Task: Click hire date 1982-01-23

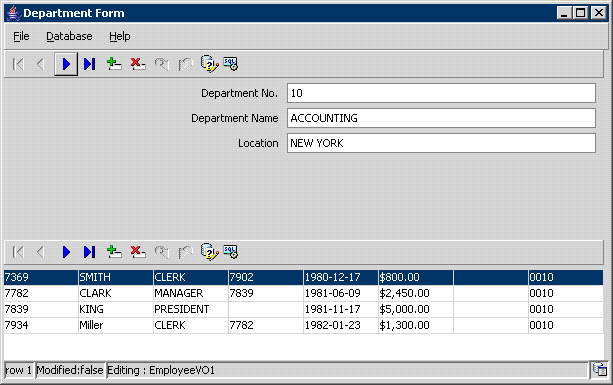Action: 341,325
